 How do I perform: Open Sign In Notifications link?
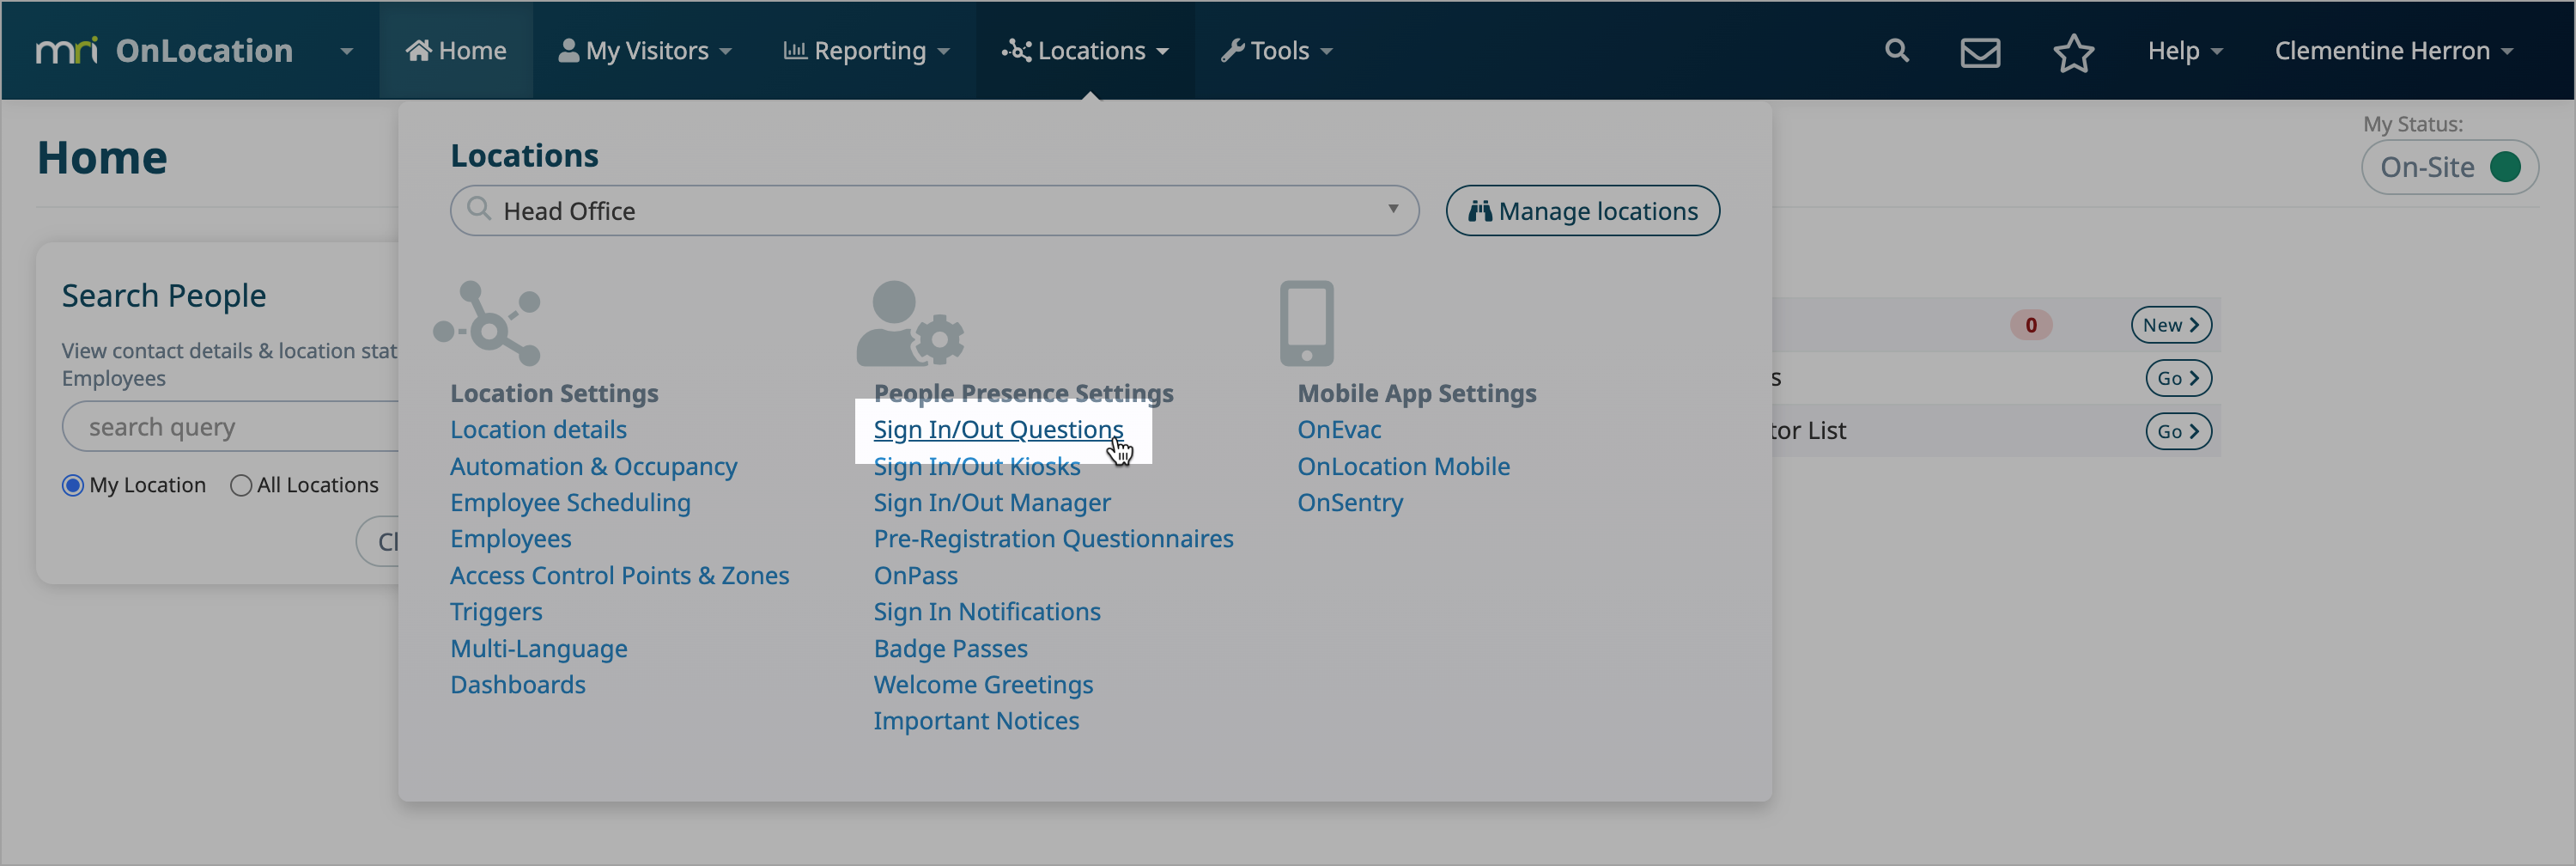(x=987, y=612)
